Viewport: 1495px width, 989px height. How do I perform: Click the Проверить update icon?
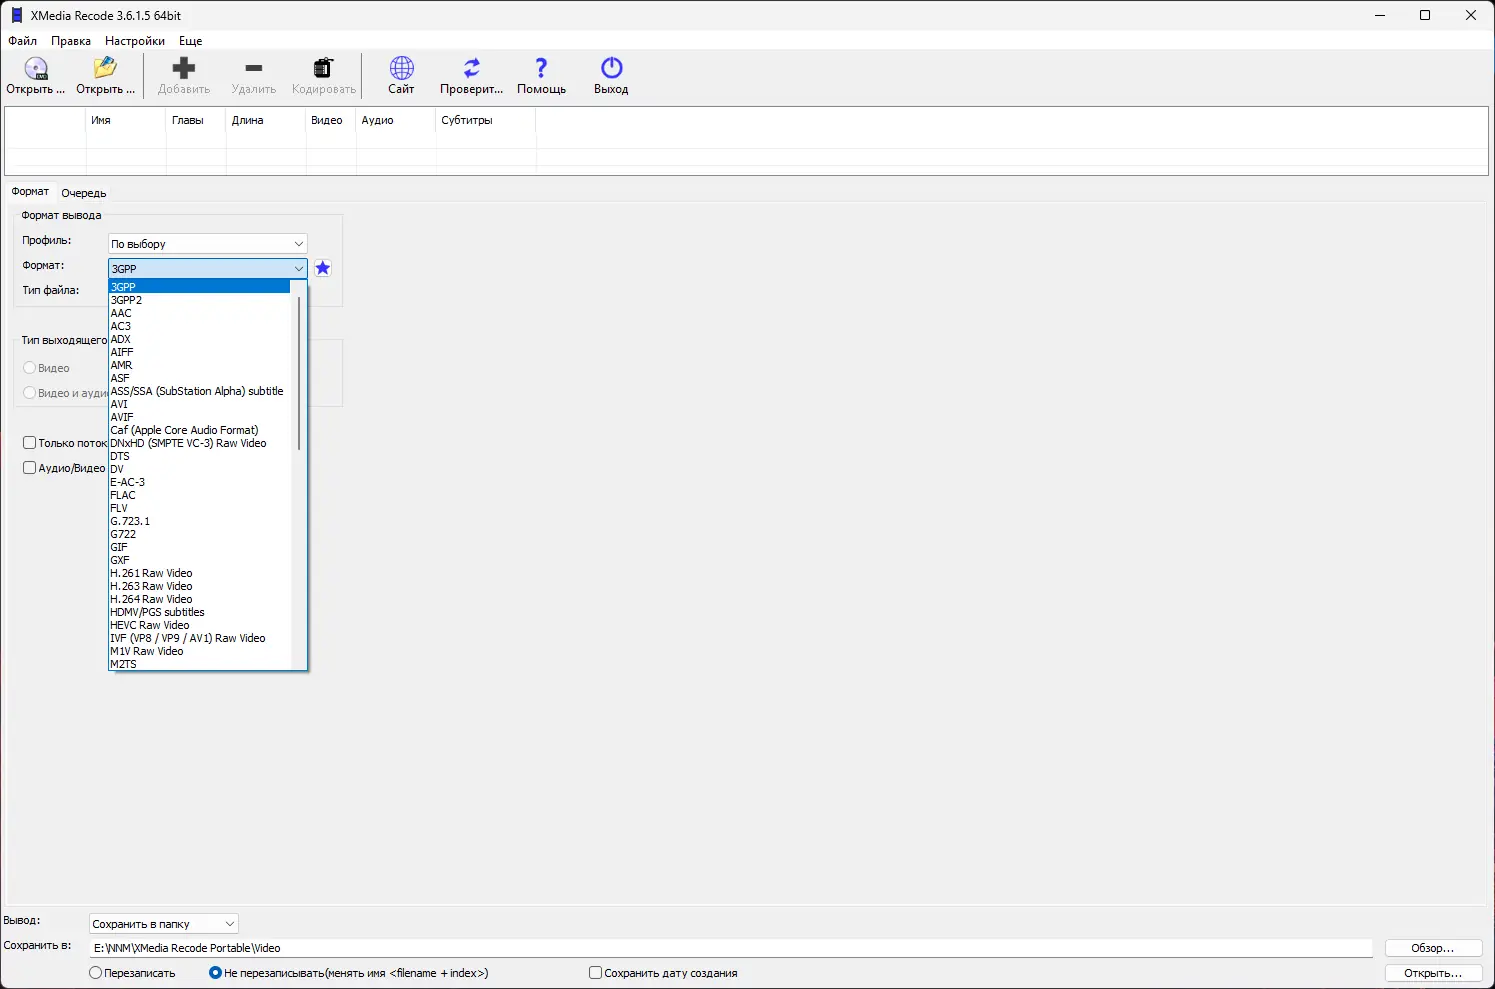coord(470,67)
